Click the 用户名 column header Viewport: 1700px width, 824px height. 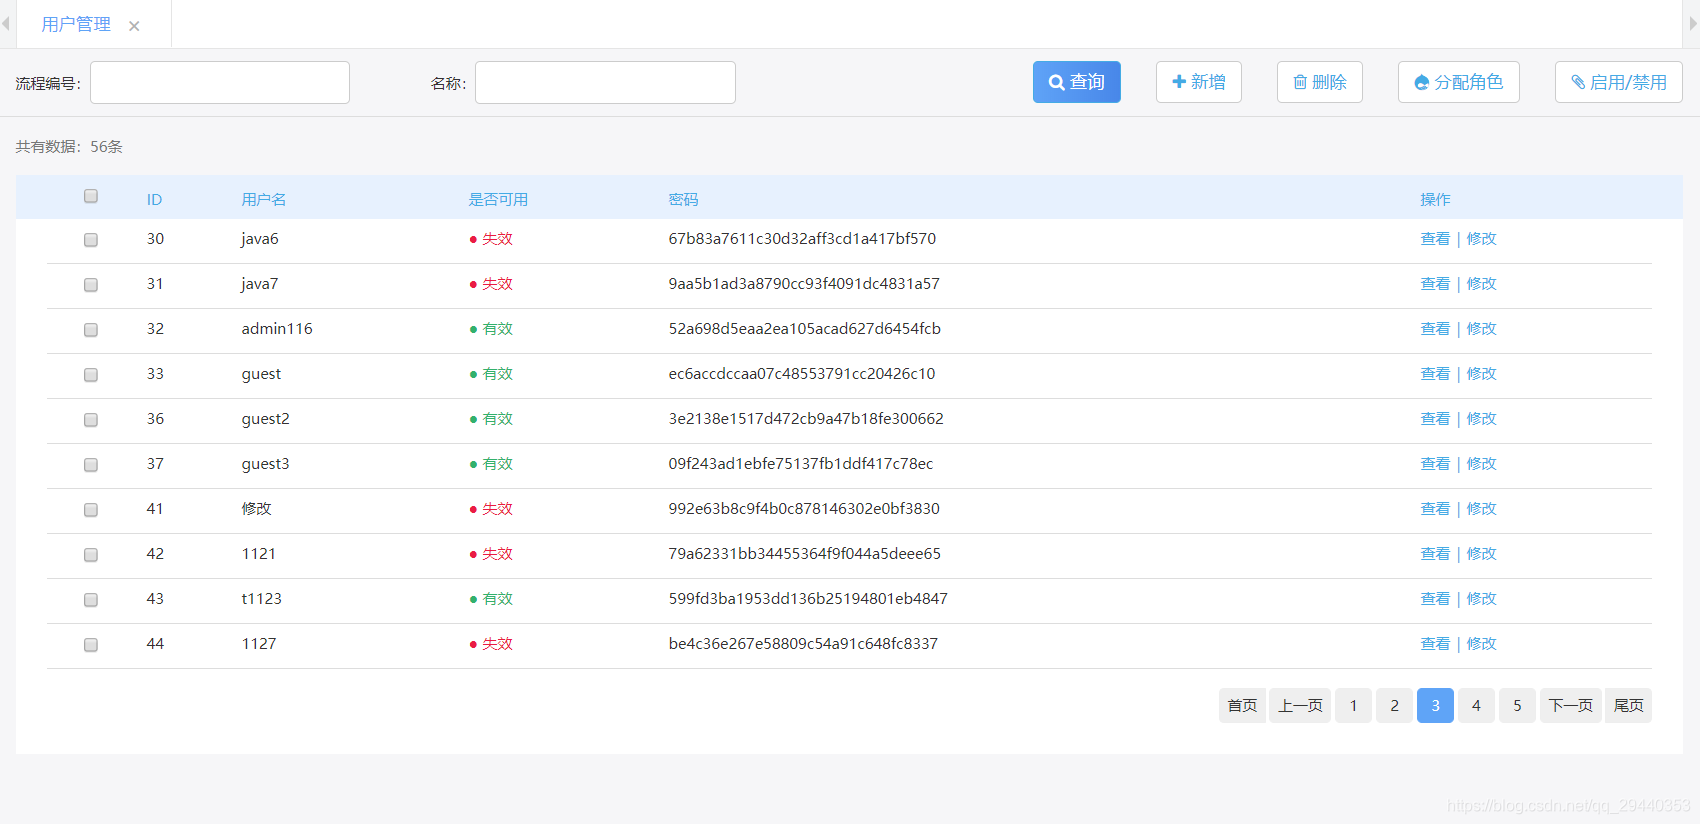pyautogui.click(x=264, y=199)
